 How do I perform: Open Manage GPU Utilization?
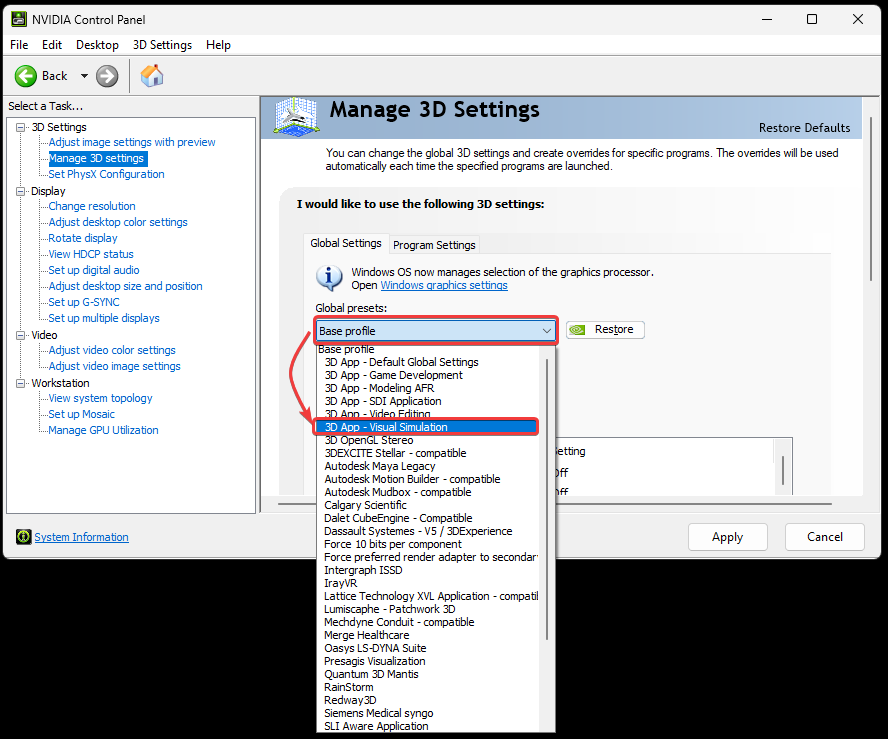click(103, 430)
